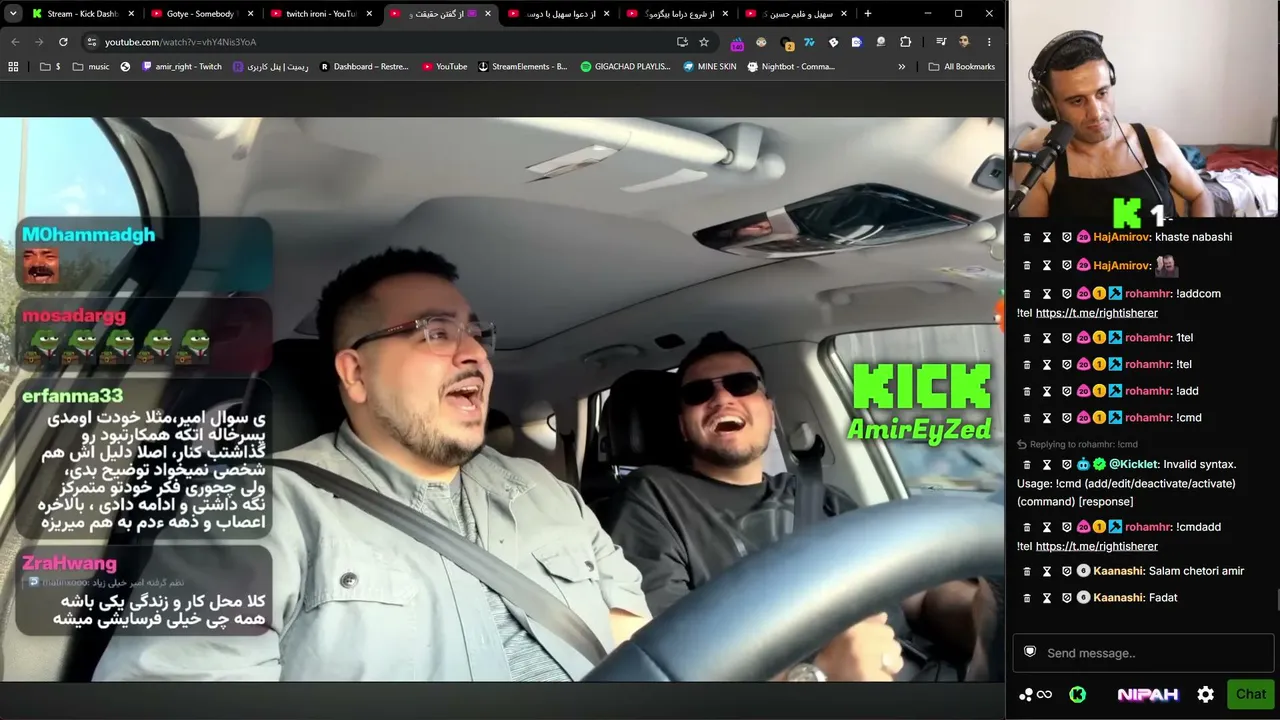Open the StreamElements bookmark
Image resolution: width=1280 pixels, height=720 pixels.
tap(523, 67)
